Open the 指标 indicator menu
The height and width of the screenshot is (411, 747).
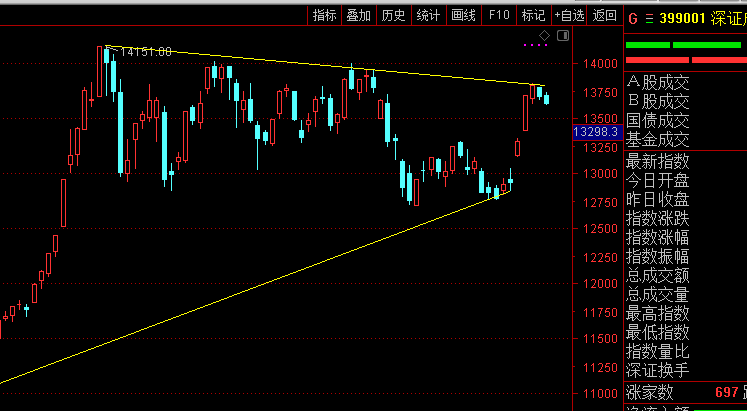tap(324, 15)
